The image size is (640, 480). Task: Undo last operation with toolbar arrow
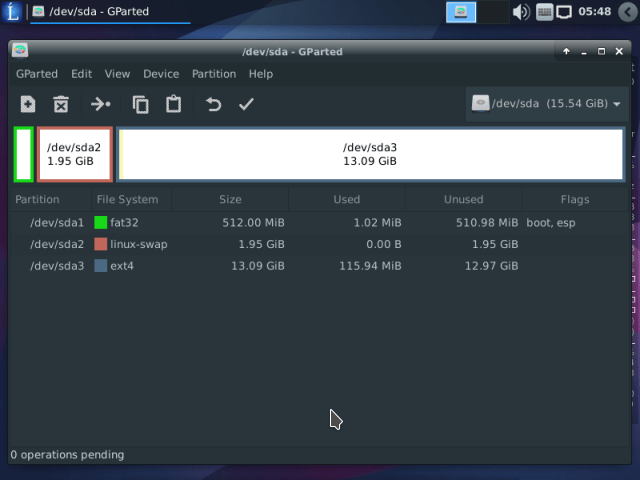click(x=213, y=104)
